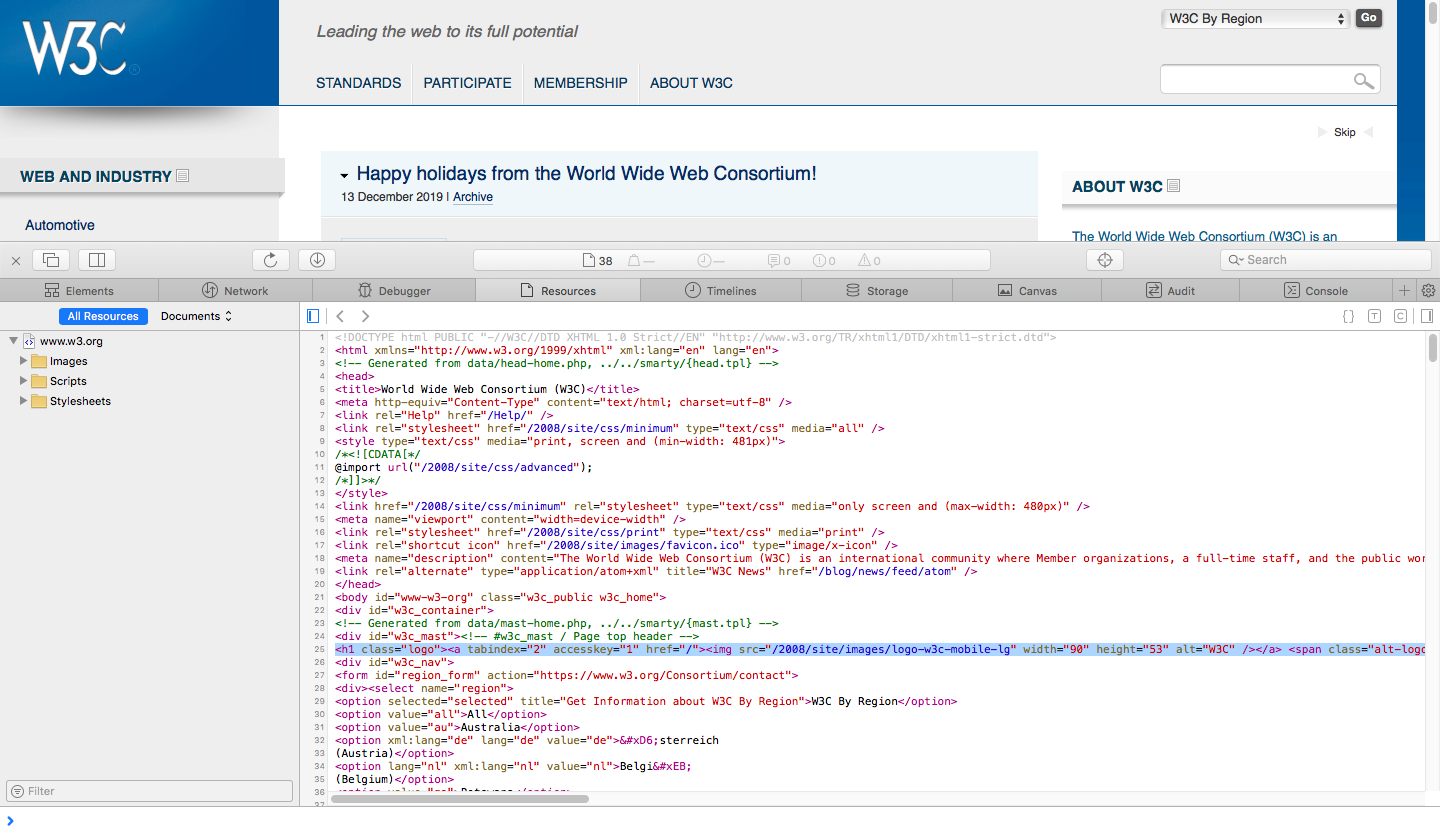Click the Go button
1440x836 pixels.
coord(1368,18)
